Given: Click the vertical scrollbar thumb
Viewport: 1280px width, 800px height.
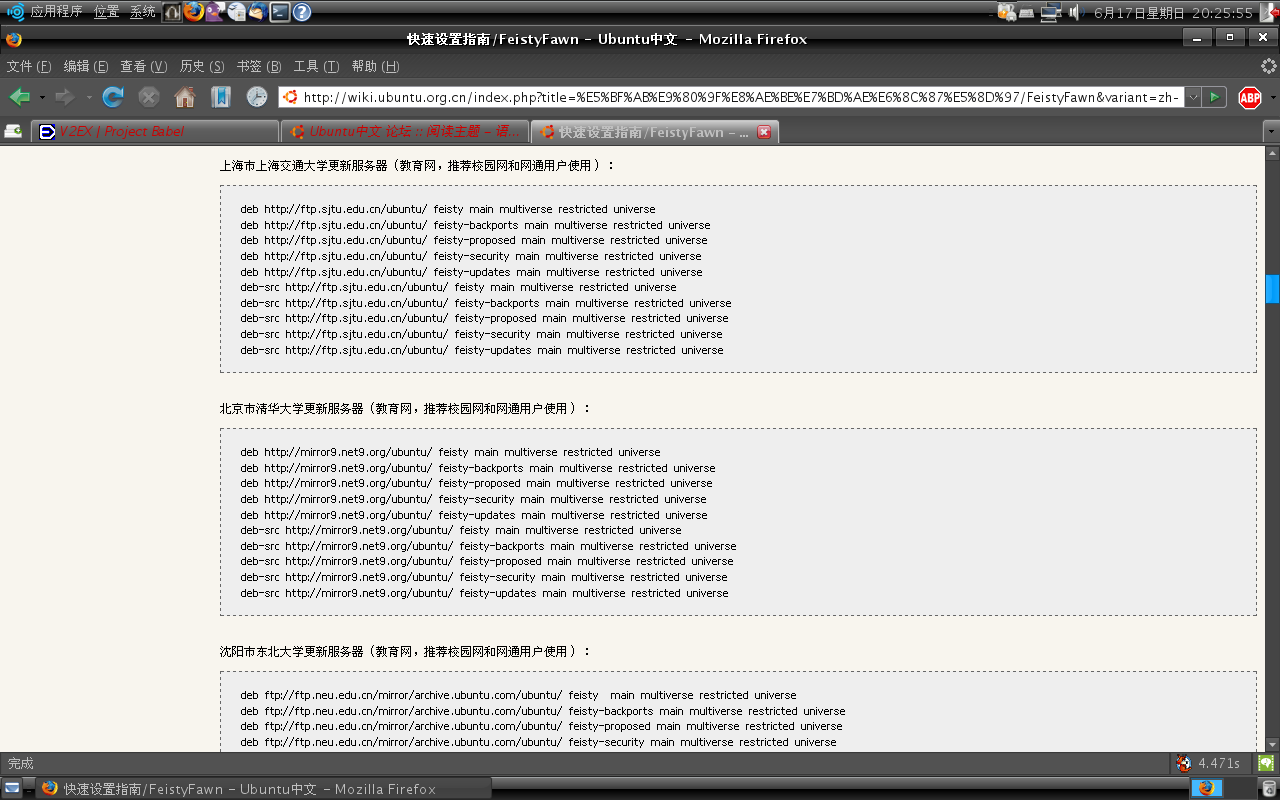Looking at the screenshot, I should click(1272, 288).
